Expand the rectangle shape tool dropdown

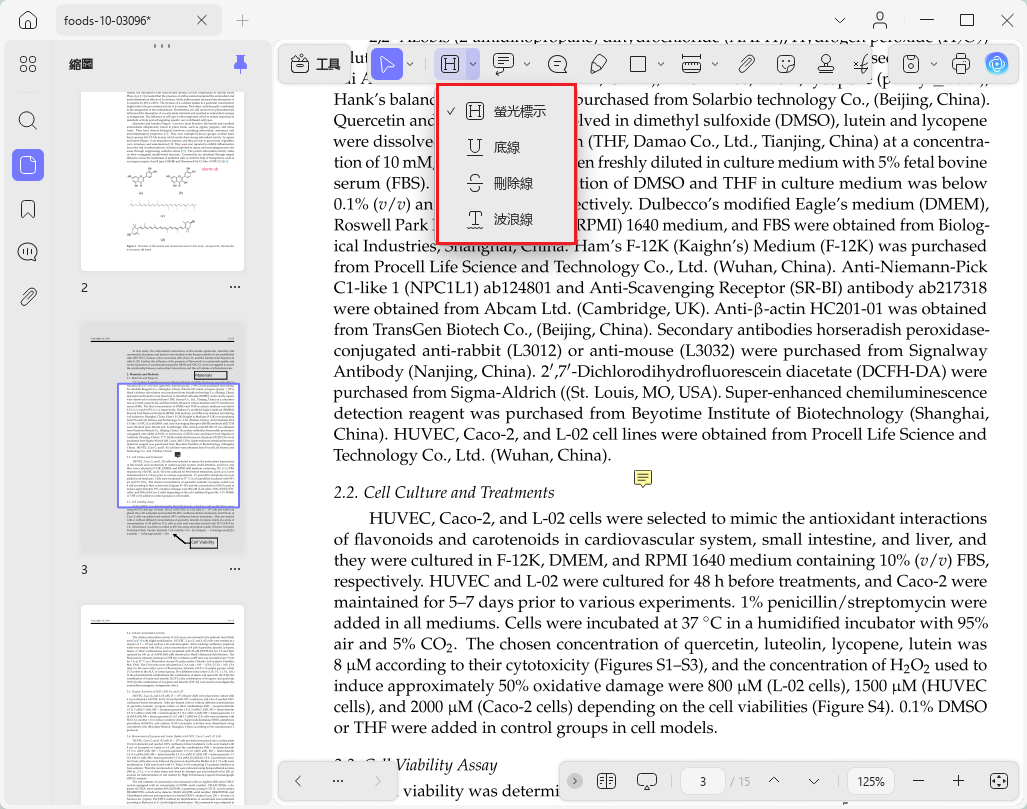click(661, 64)
